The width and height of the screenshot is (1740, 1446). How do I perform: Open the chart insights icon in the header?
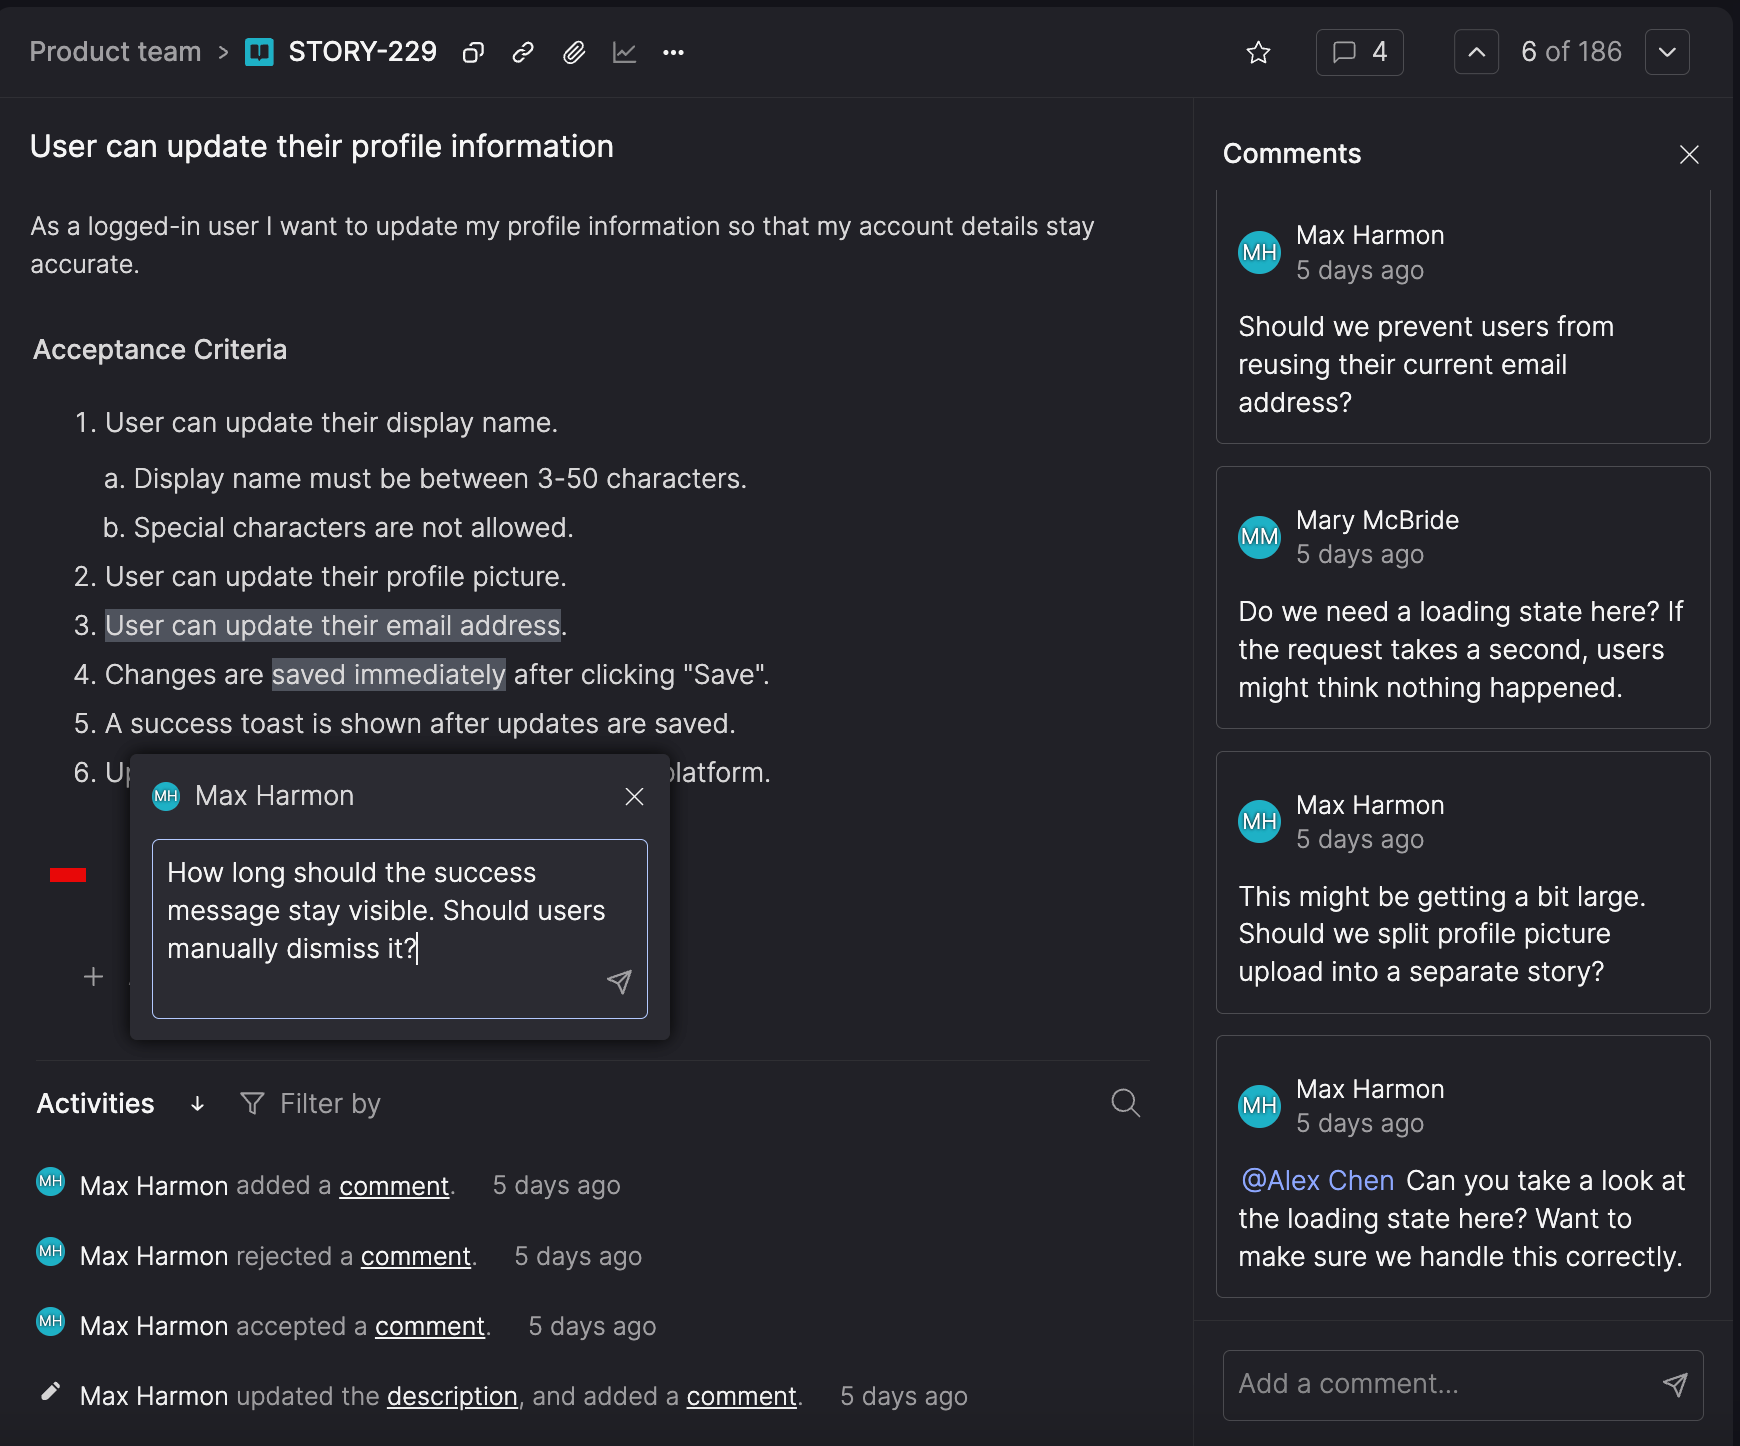624,53
